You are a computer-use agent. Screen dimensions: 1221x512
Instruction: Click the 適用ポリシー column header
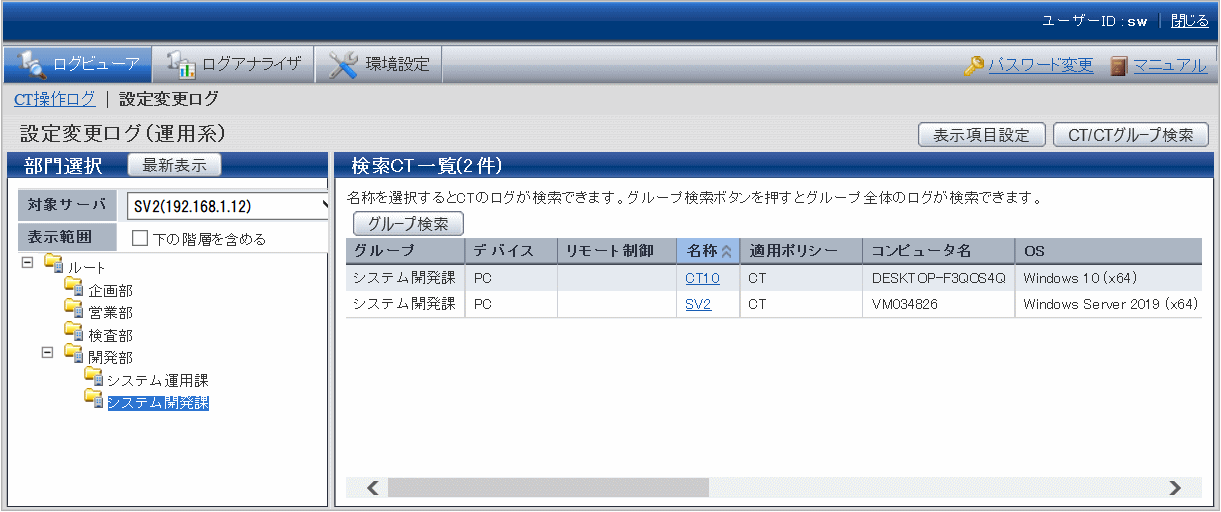801,251
